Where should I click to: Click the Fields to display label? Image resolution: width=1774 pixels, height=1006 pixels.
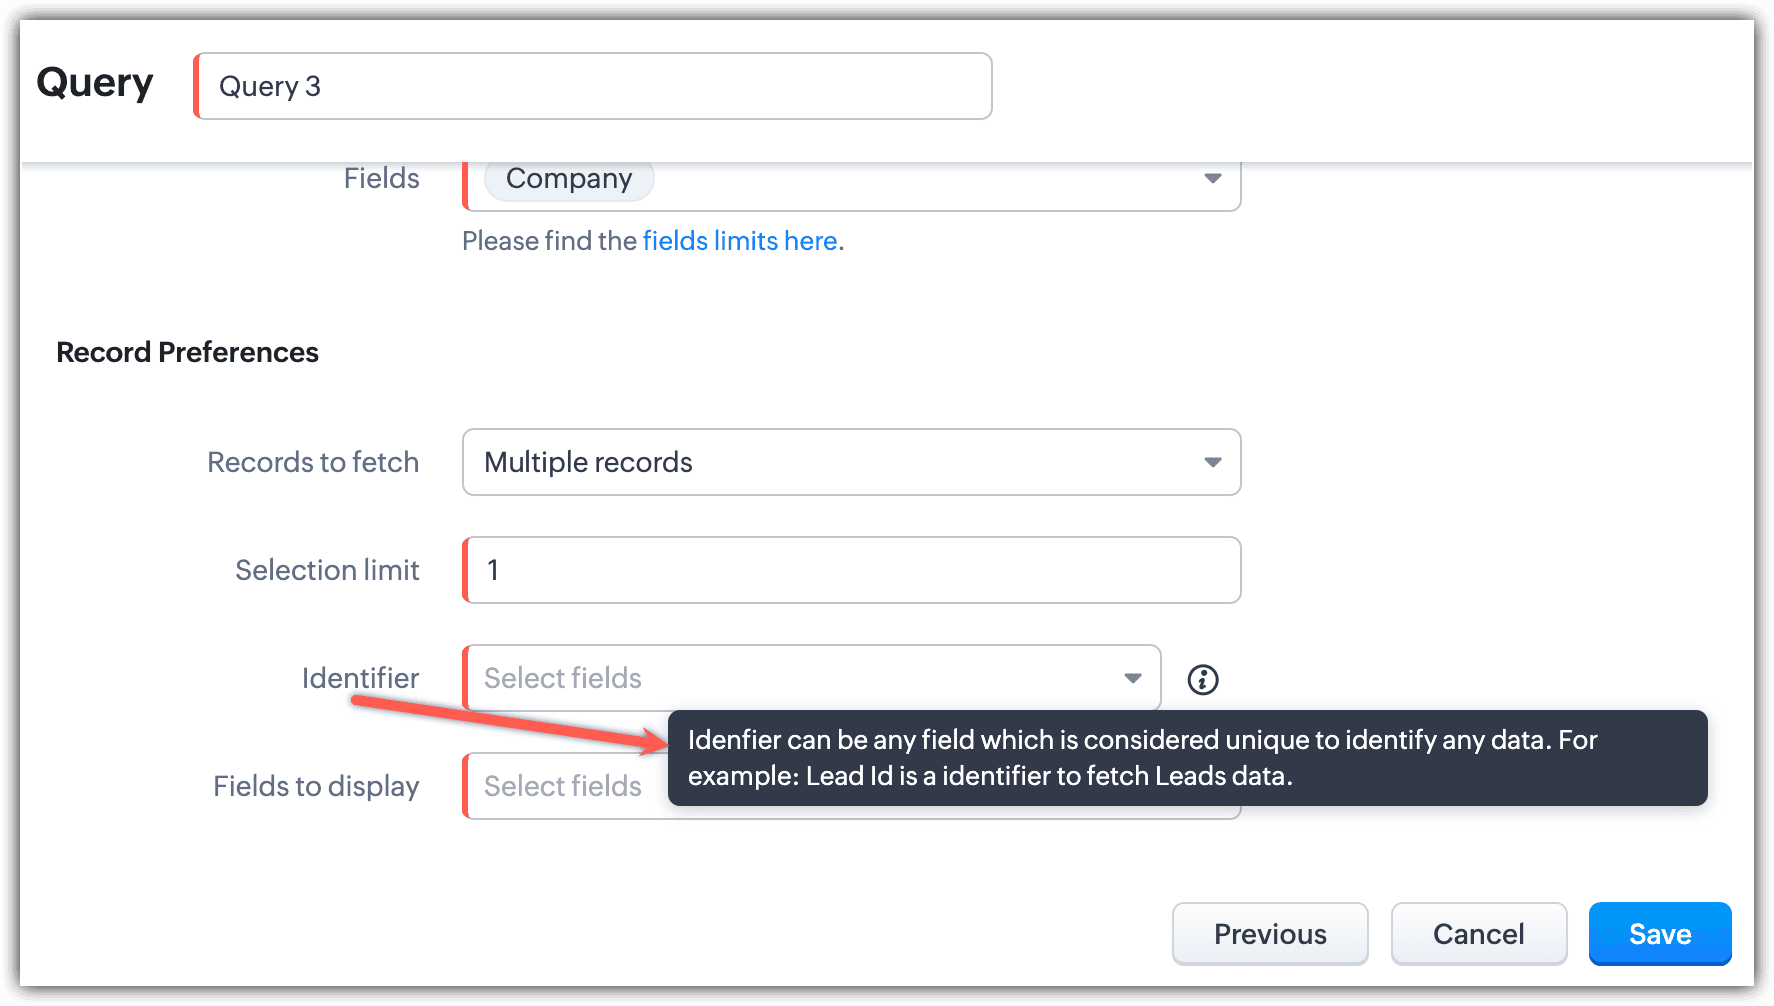click(x=316, y=786)
